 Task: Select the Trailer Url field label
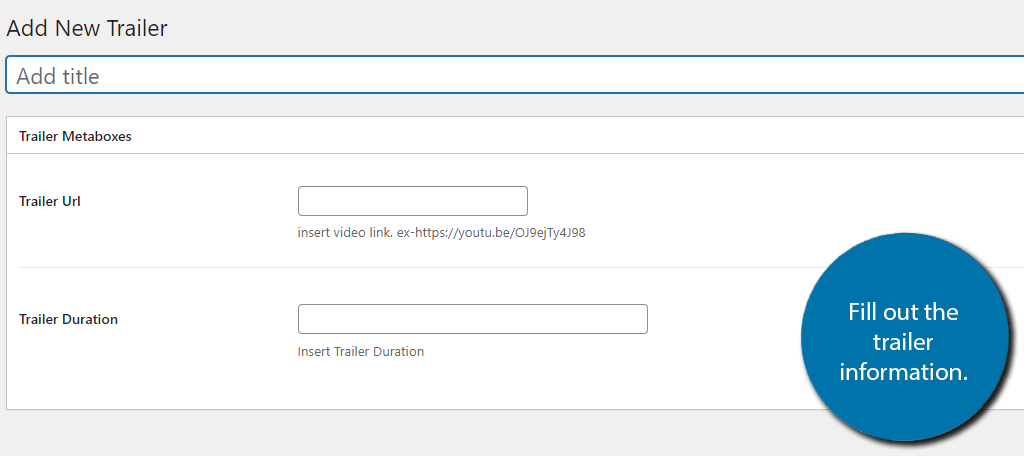click(x=50, y=201)
